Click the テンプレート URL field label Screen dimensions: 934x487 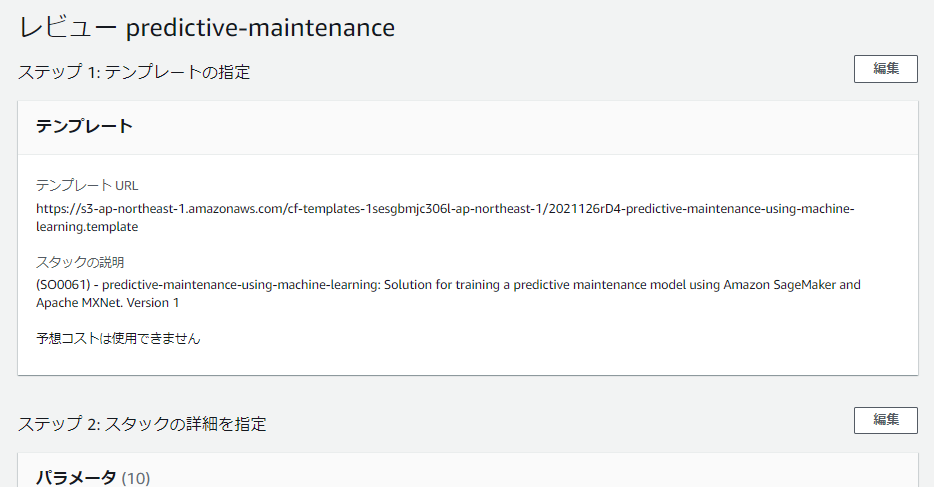[x=87, y=185]
